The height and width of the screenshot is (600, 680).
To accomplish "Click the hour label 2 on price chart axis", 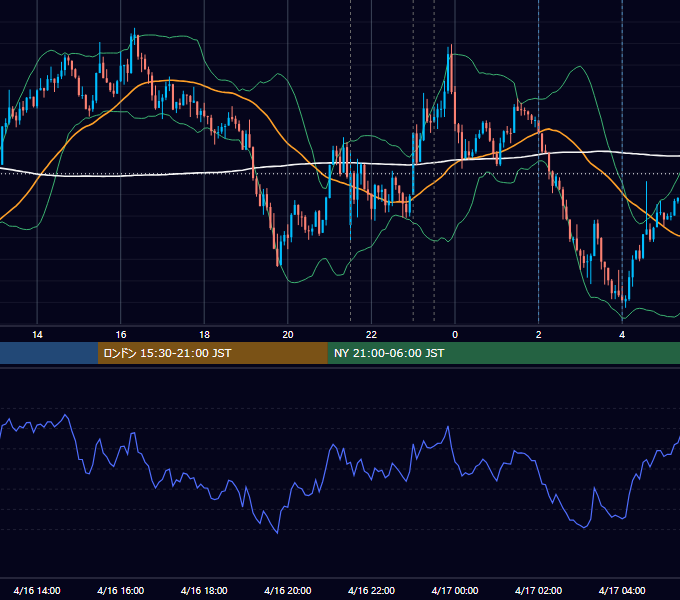I will (x=539, y=335).
